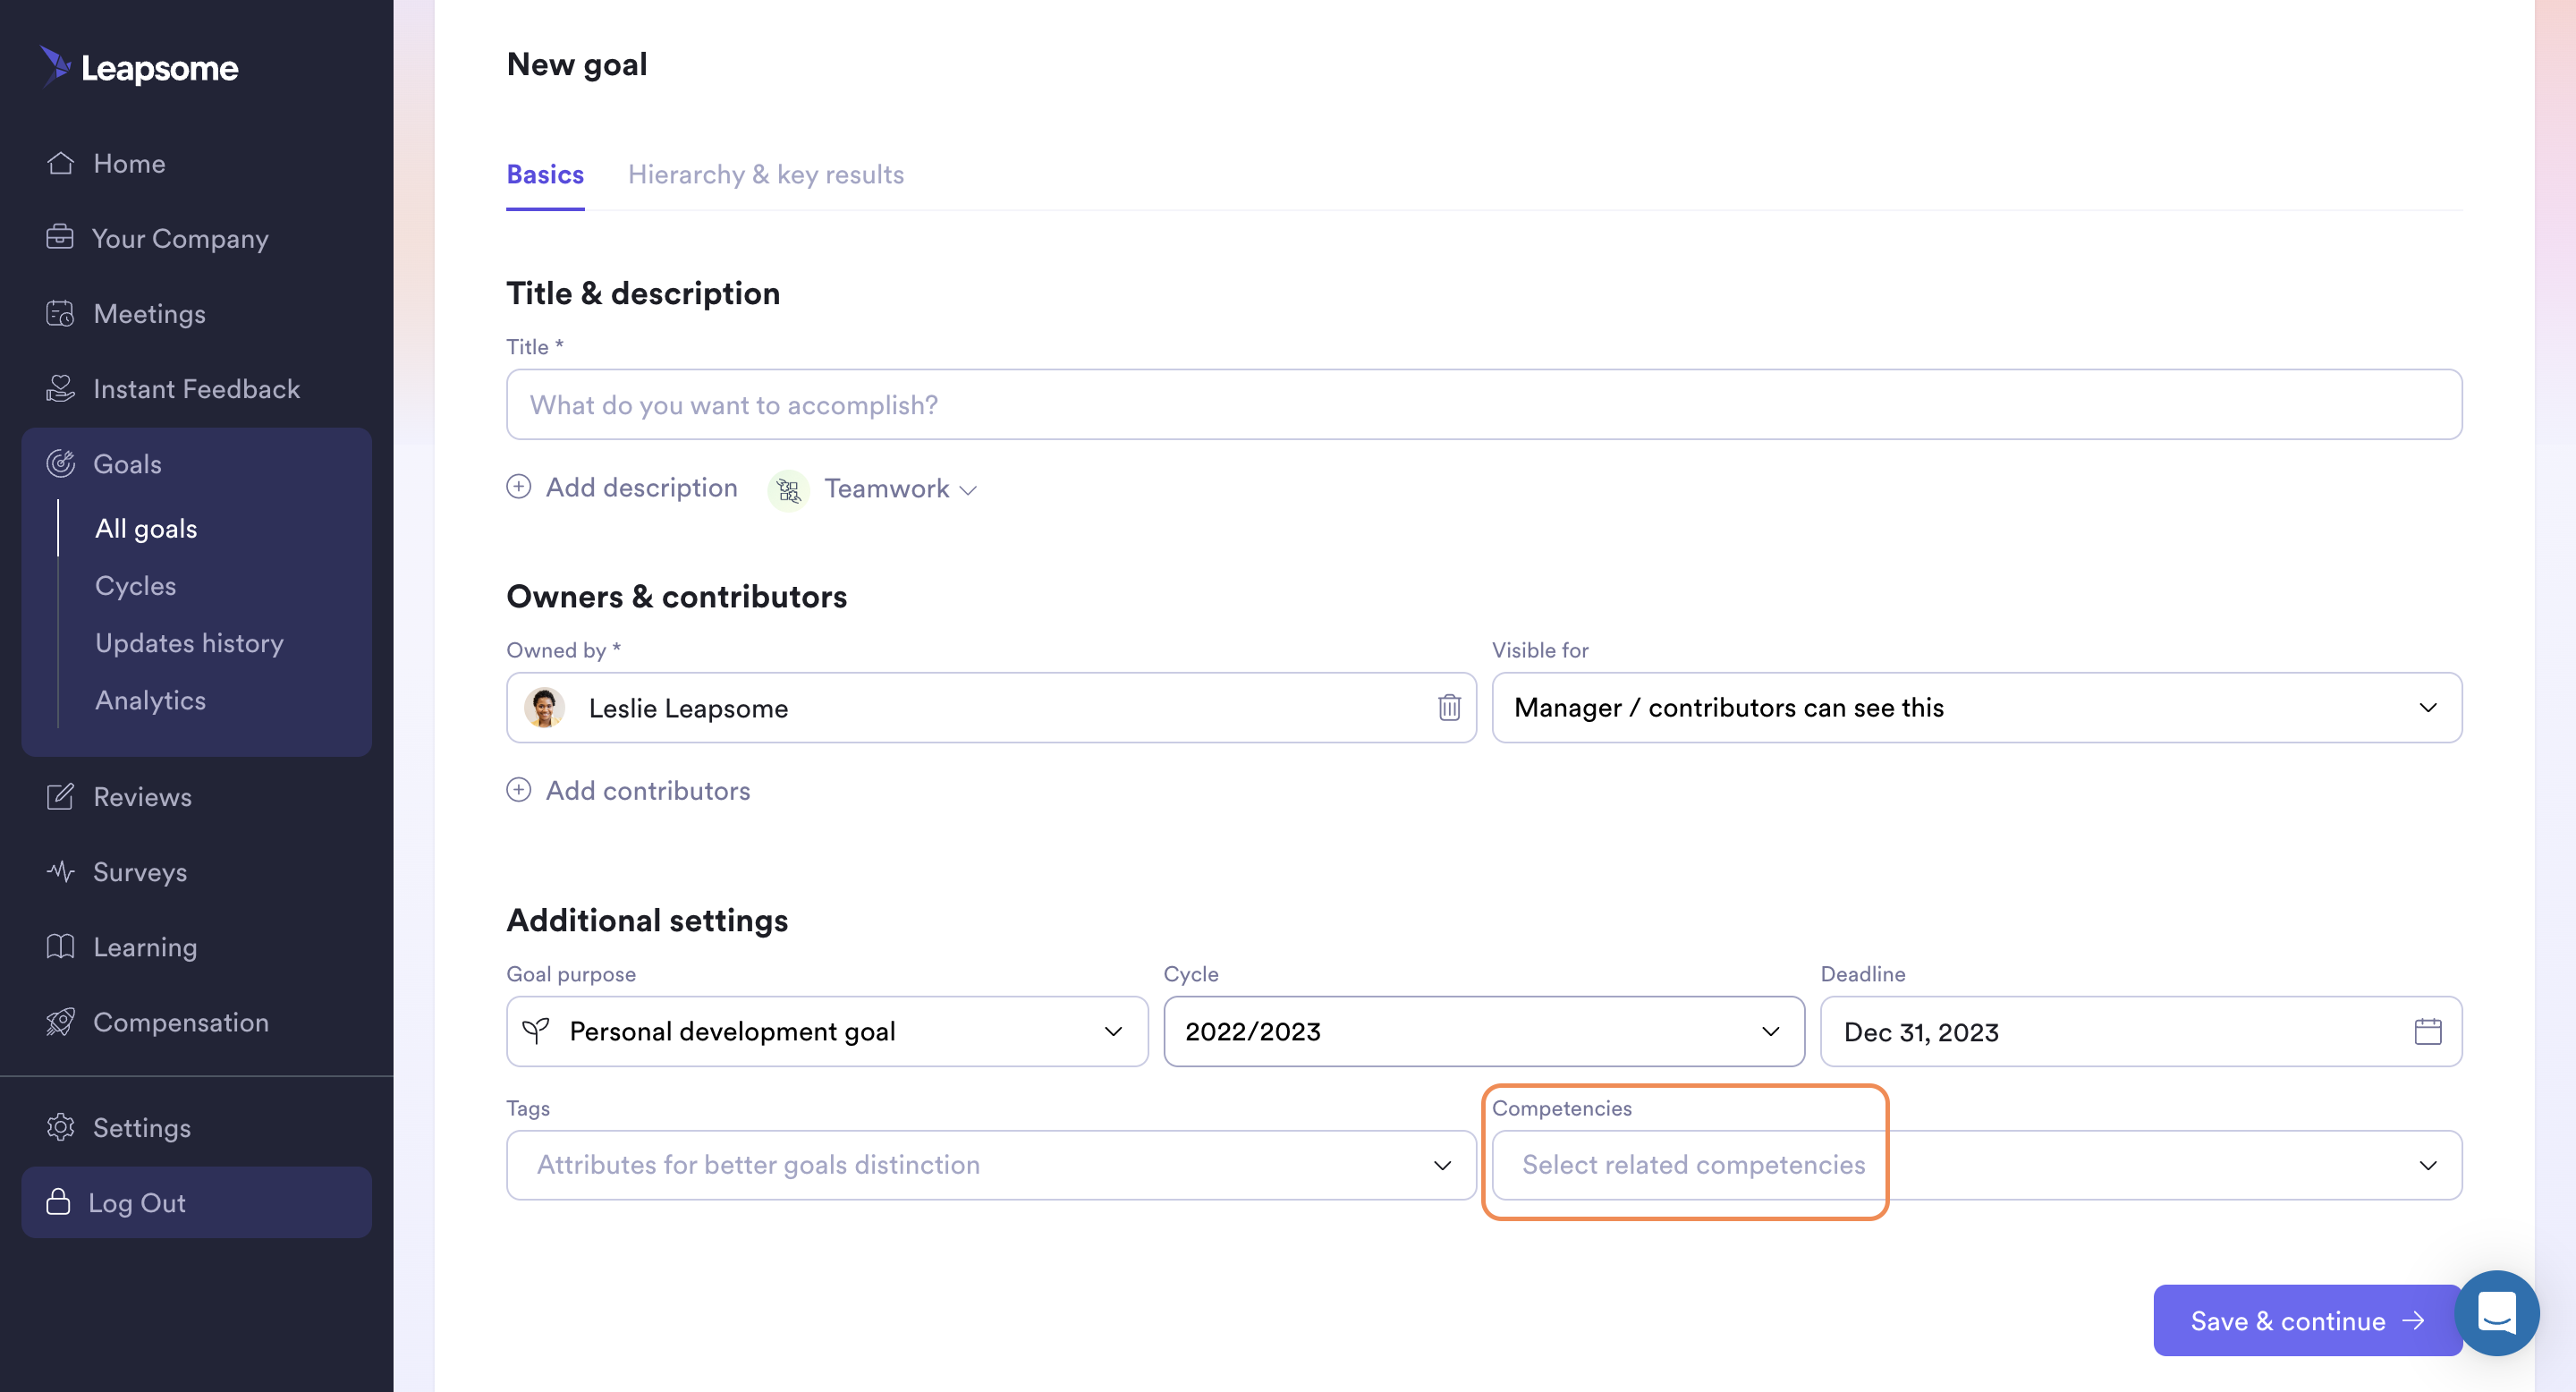The width and height of the screenshot is (2576, 1392).
Task: Click Save & continue button
Action: (x=2306, y=1320)
